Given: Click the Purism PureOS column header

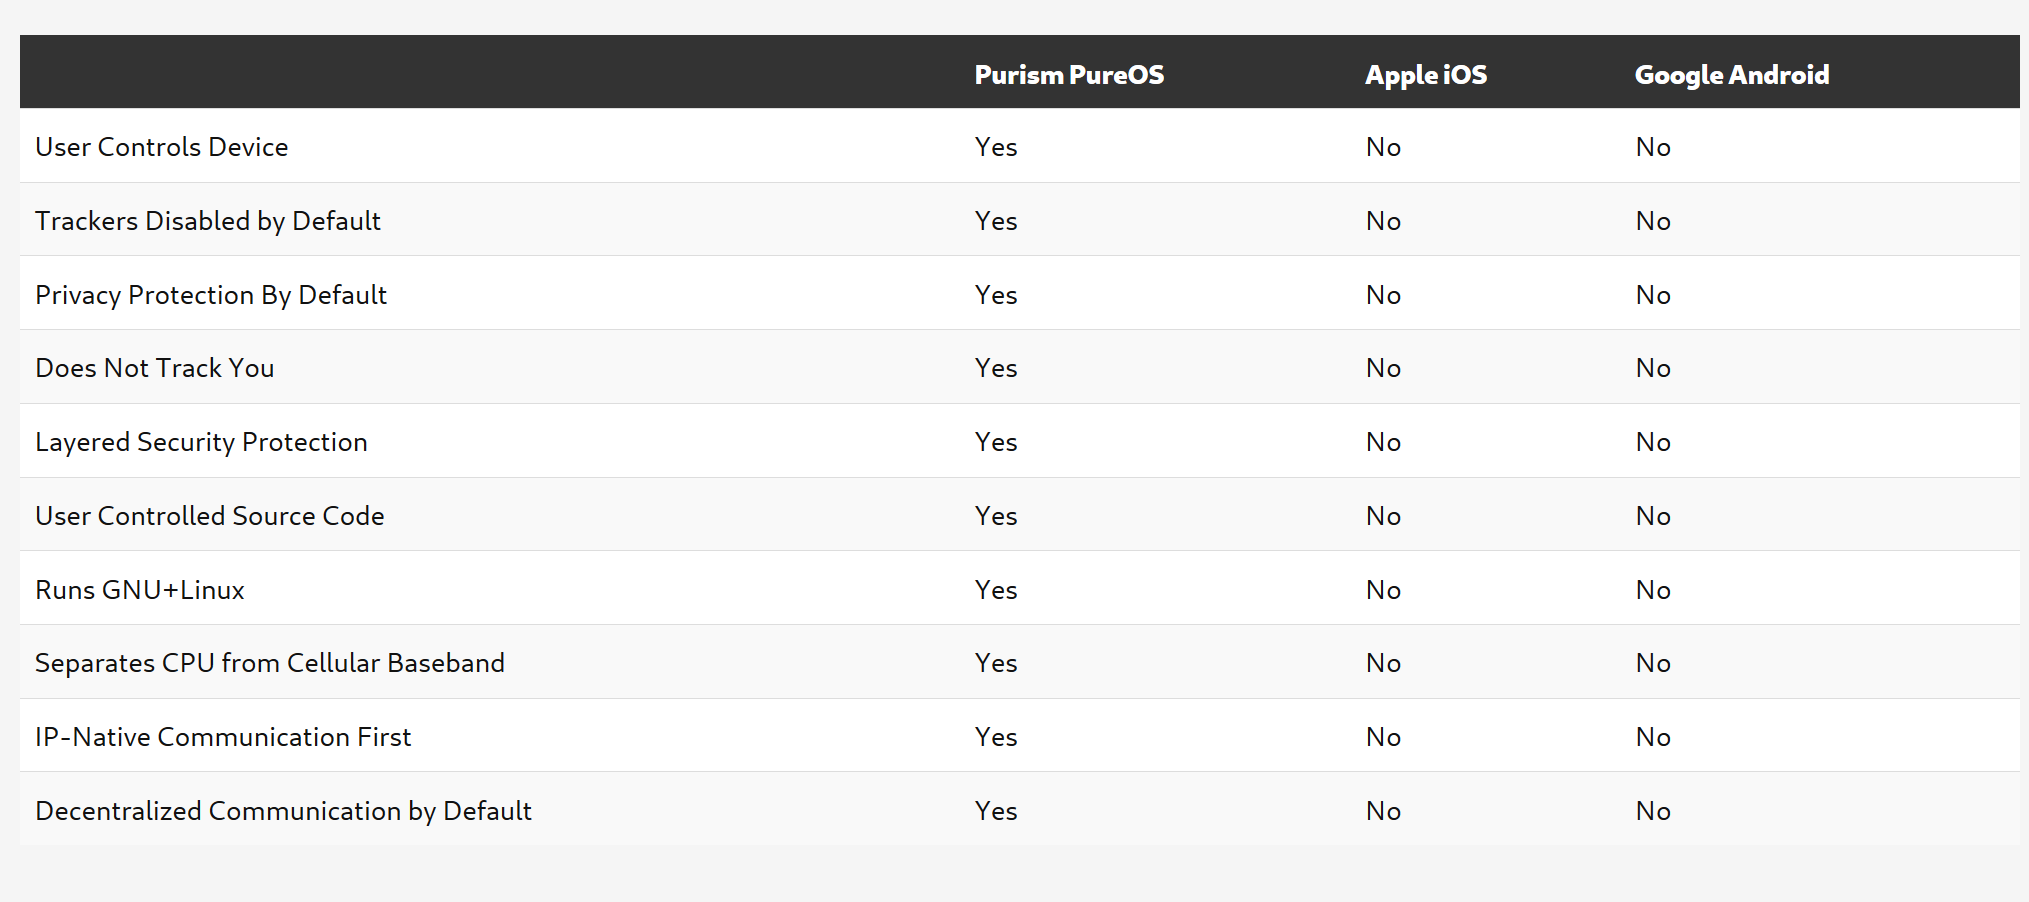Looking at the screenshot, I should [x=1069, y=75].
